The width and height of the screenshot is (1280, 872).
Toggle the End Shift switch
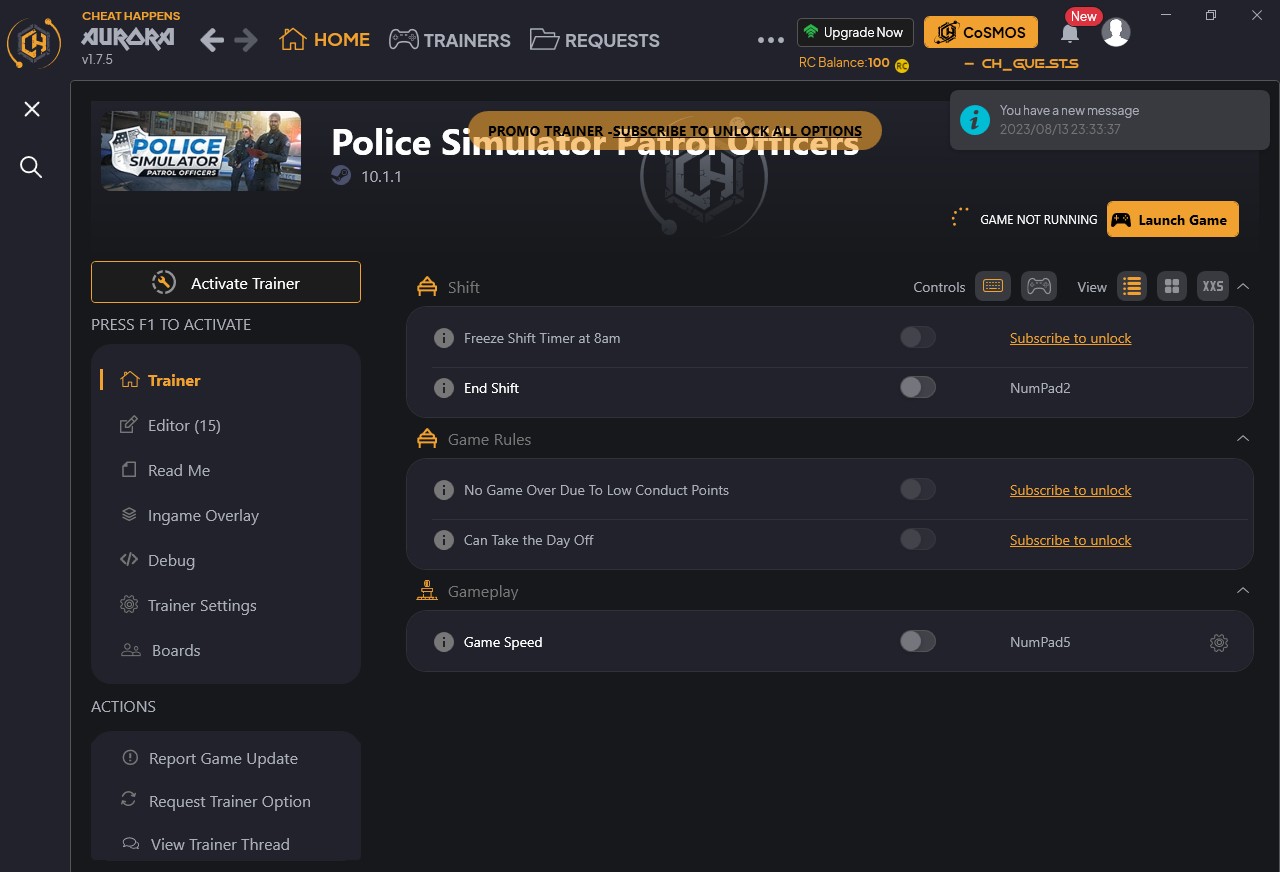tap(918, 387)
